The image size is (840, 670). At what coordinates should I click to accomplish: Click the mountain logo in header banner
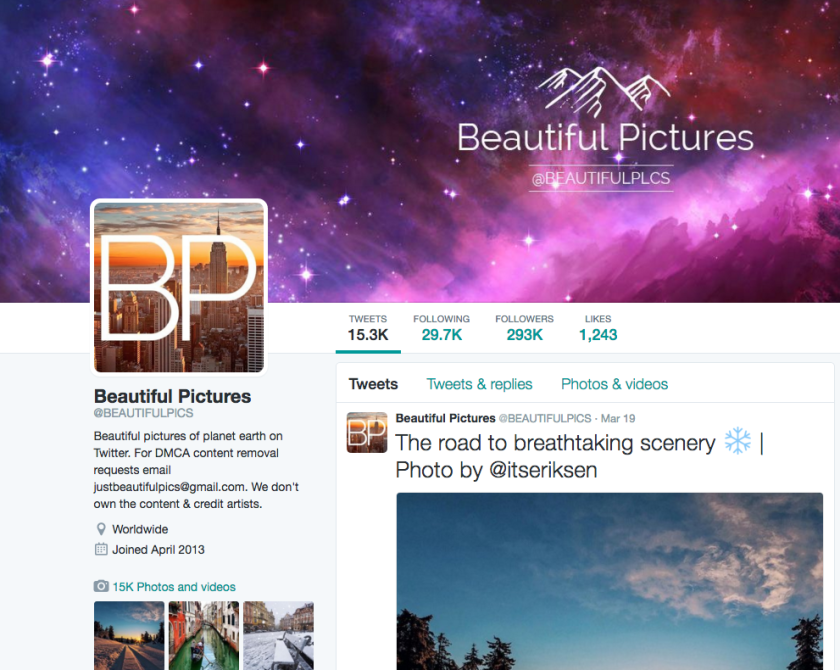tap(604, 92)
